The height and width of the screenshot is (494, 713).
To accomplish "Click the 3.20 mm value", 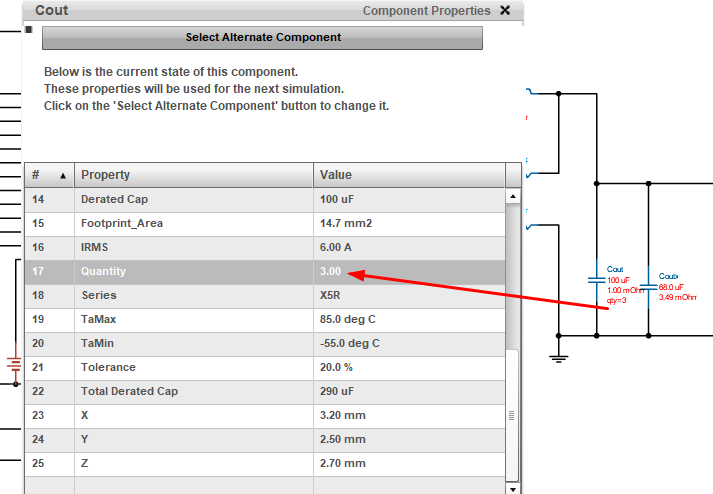I will (x=342, y=416).
